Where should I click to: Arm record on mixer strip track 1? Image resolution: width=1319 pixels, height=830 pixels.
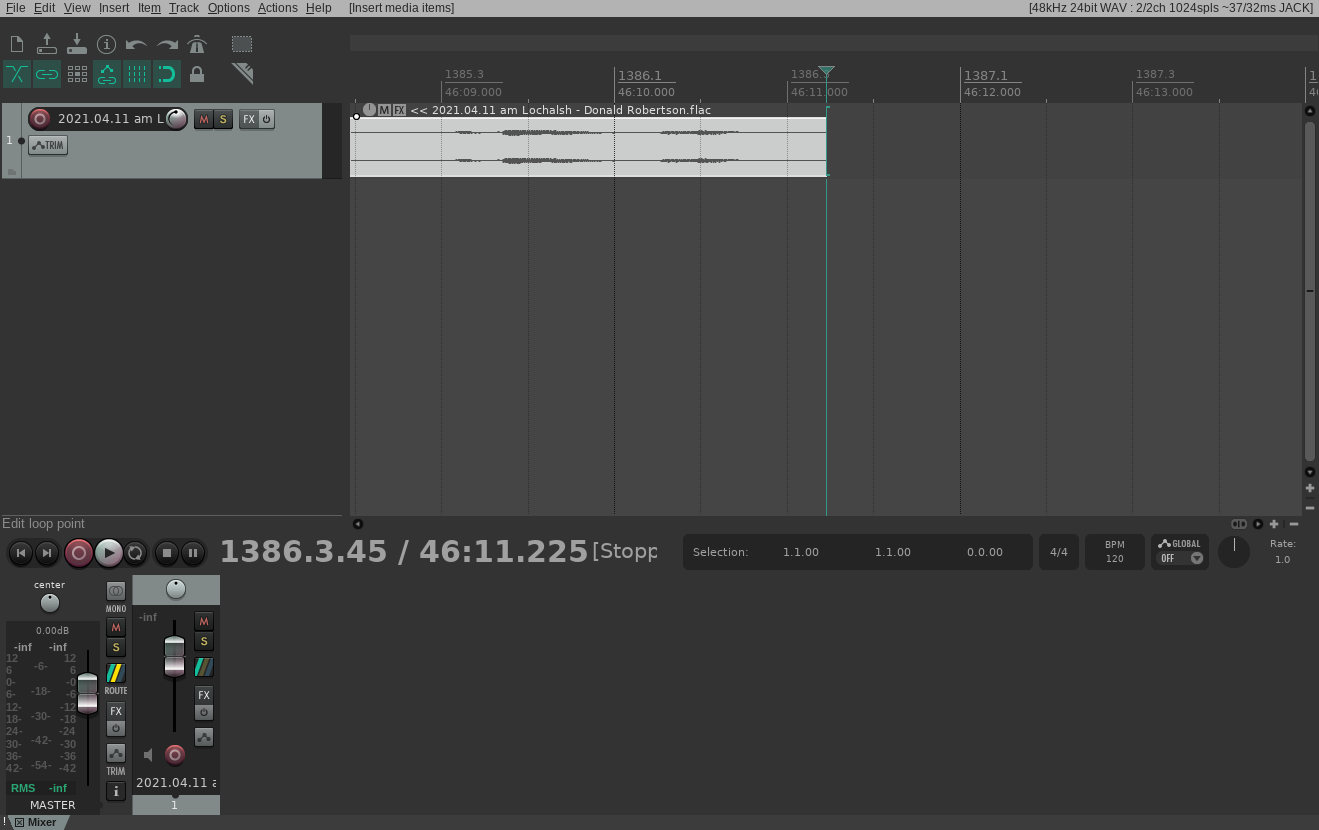click(x=175, y=755)
